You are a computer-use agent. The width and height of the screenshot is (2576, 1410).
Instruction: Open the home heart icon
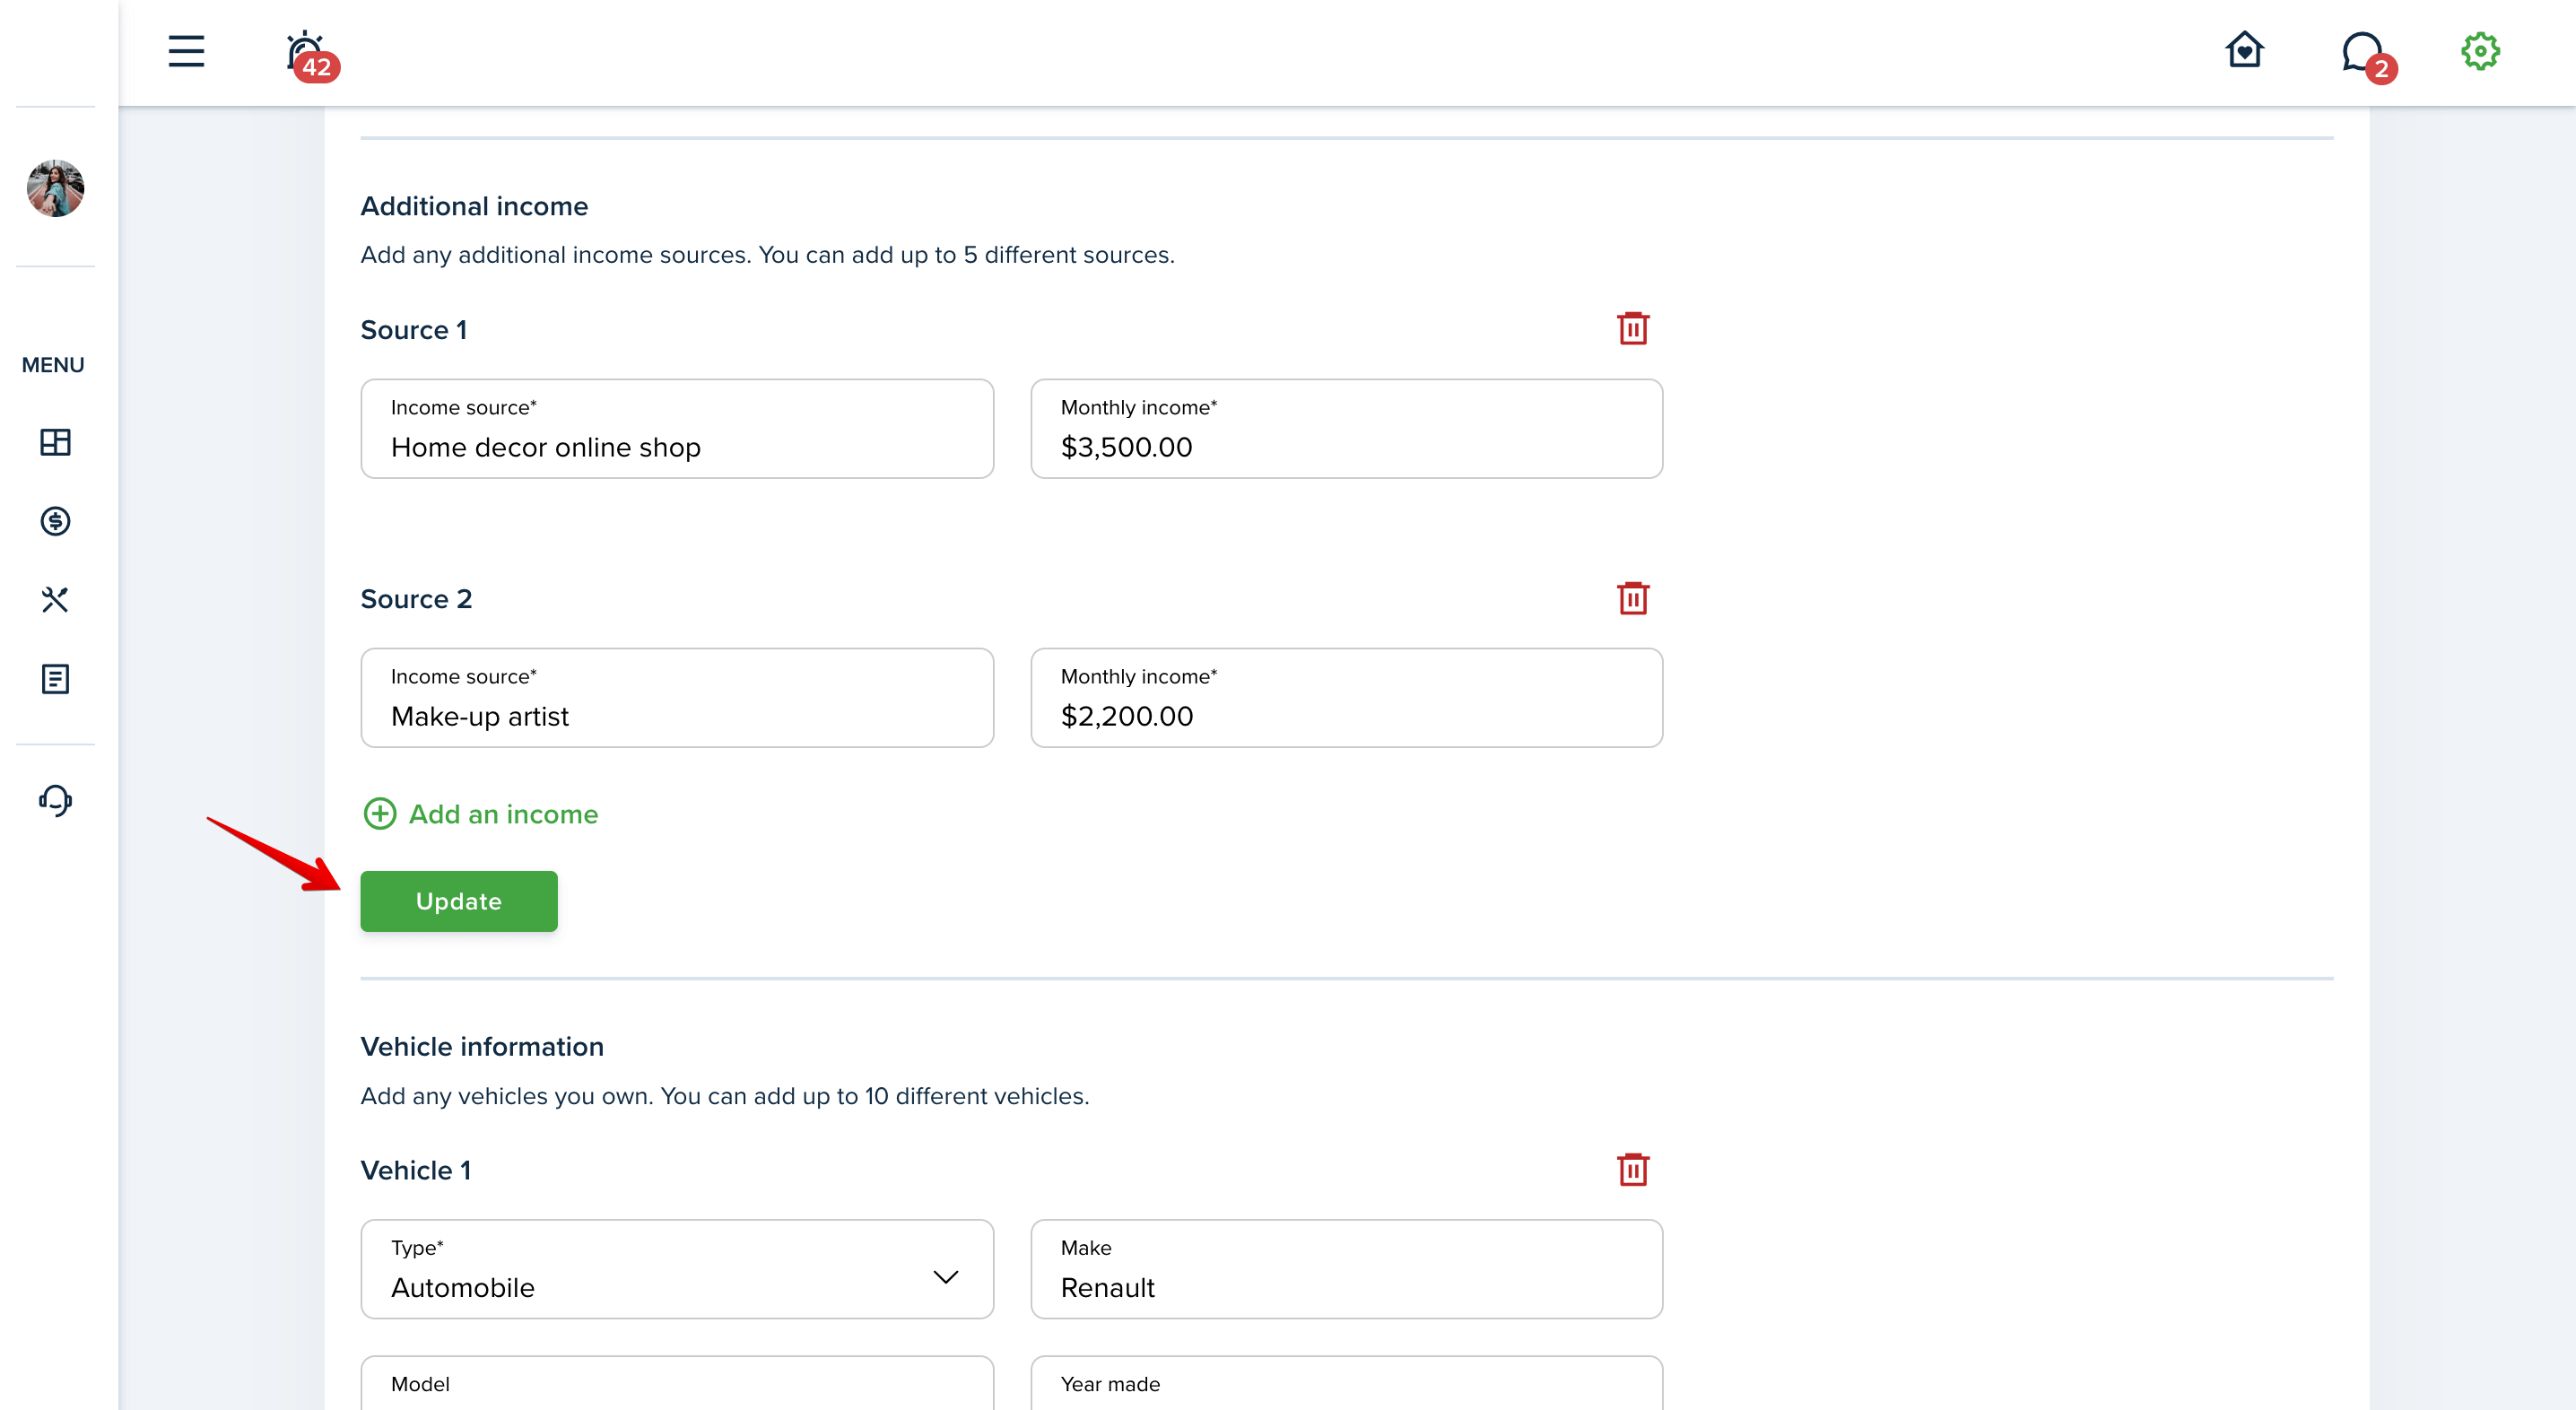click(x=2244, y=50)
